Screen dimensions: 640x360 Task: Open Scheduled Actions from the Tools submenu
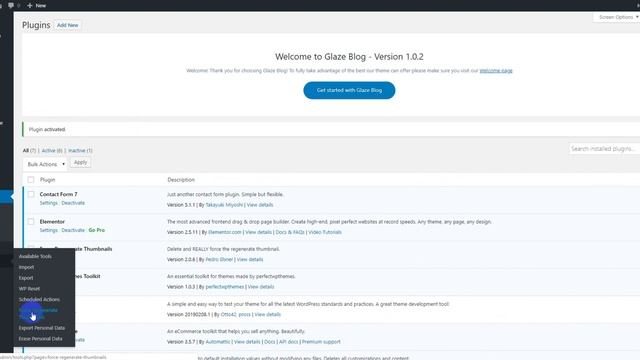pos(39,299)
